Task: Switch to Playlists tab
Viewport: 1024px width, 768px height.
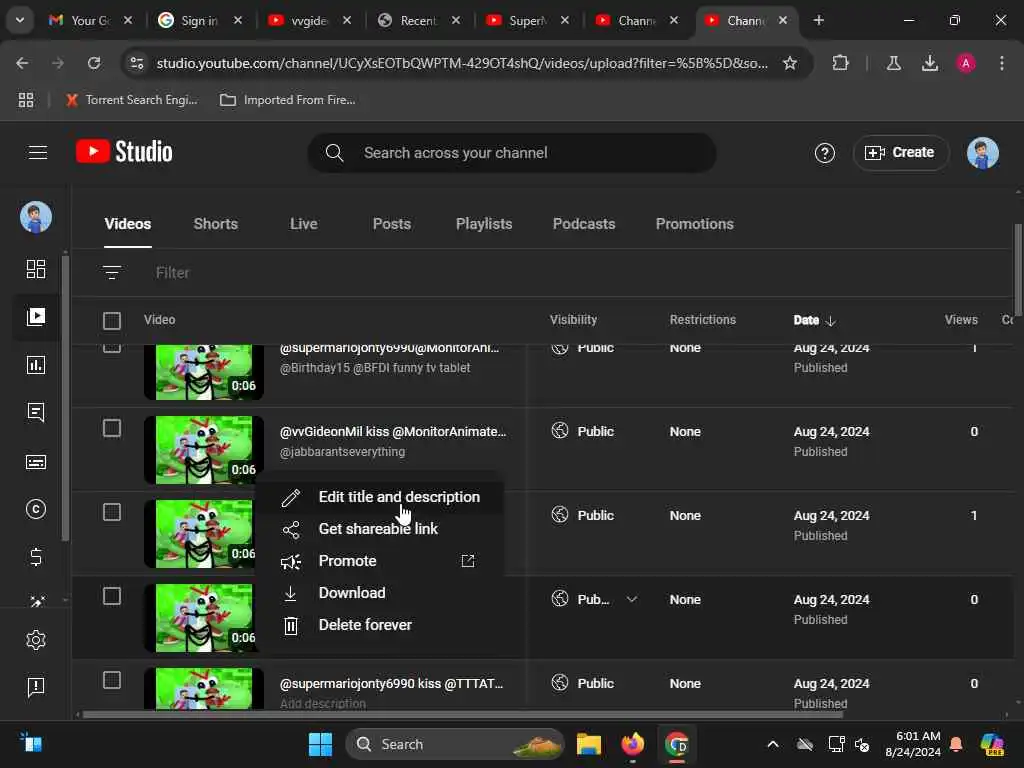Action: pos(484,224)
